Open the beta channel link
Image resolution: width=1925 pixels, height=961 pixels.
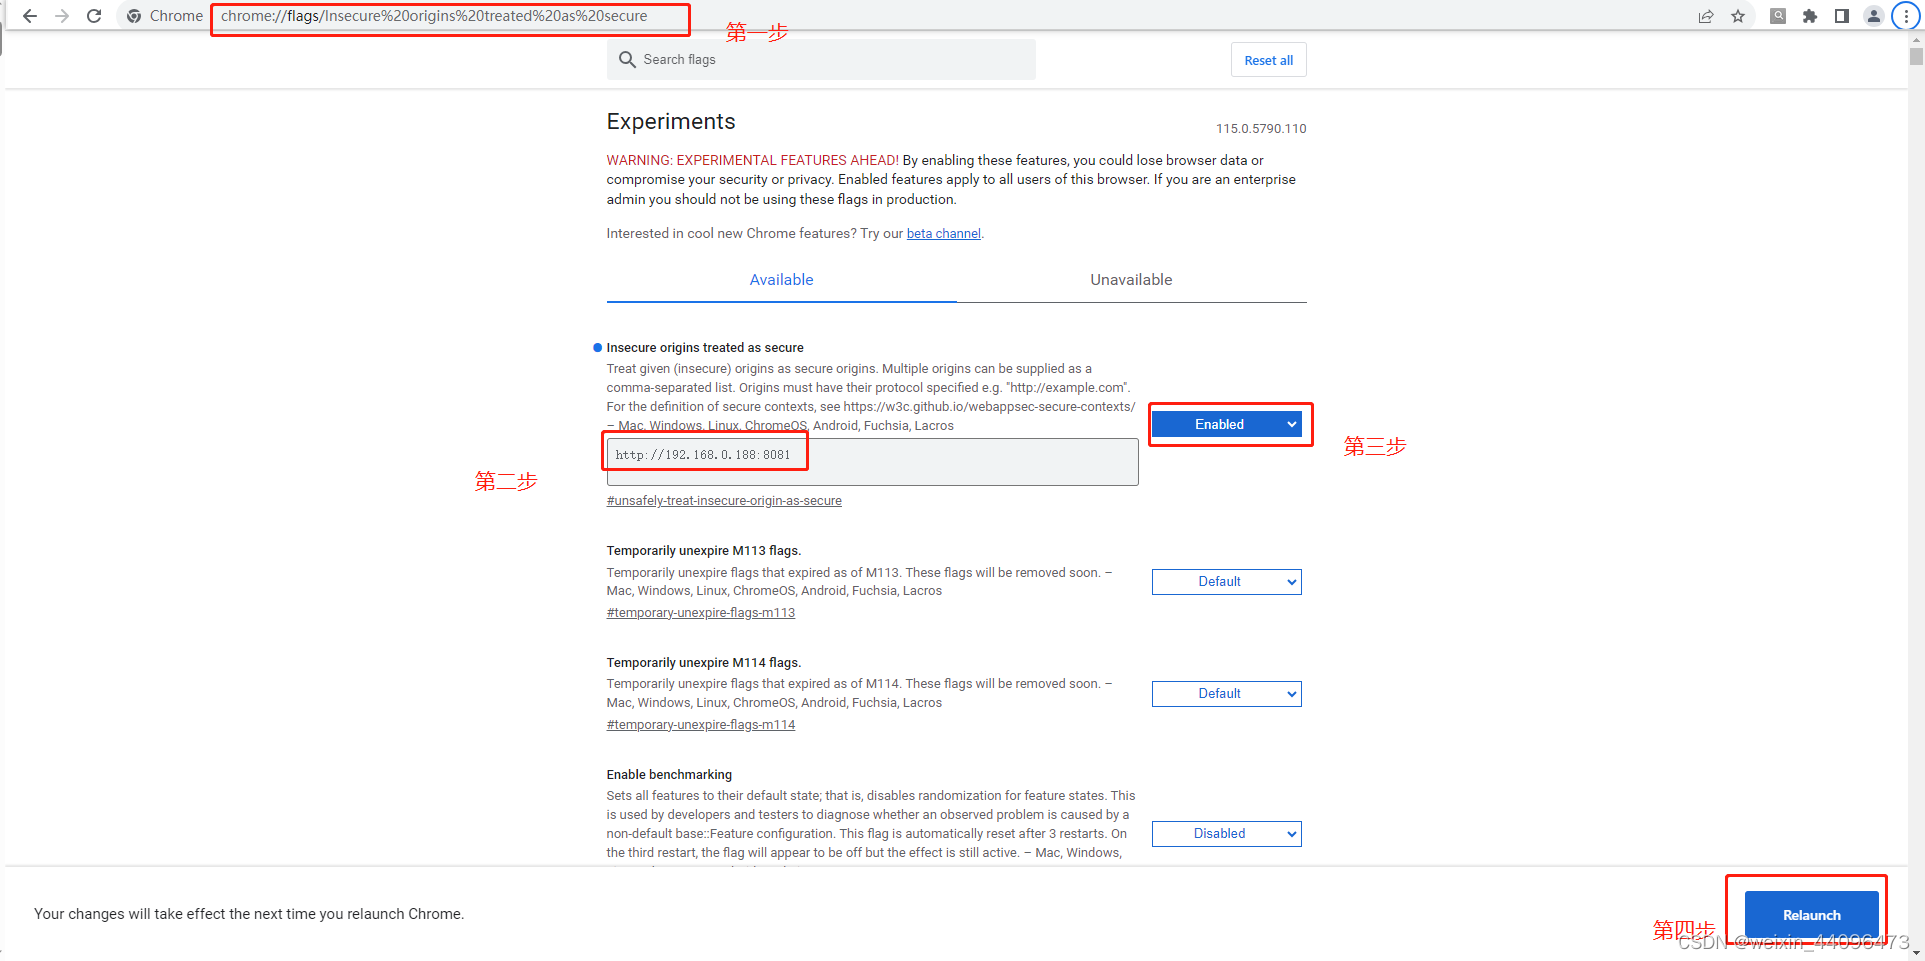[943, 233]
